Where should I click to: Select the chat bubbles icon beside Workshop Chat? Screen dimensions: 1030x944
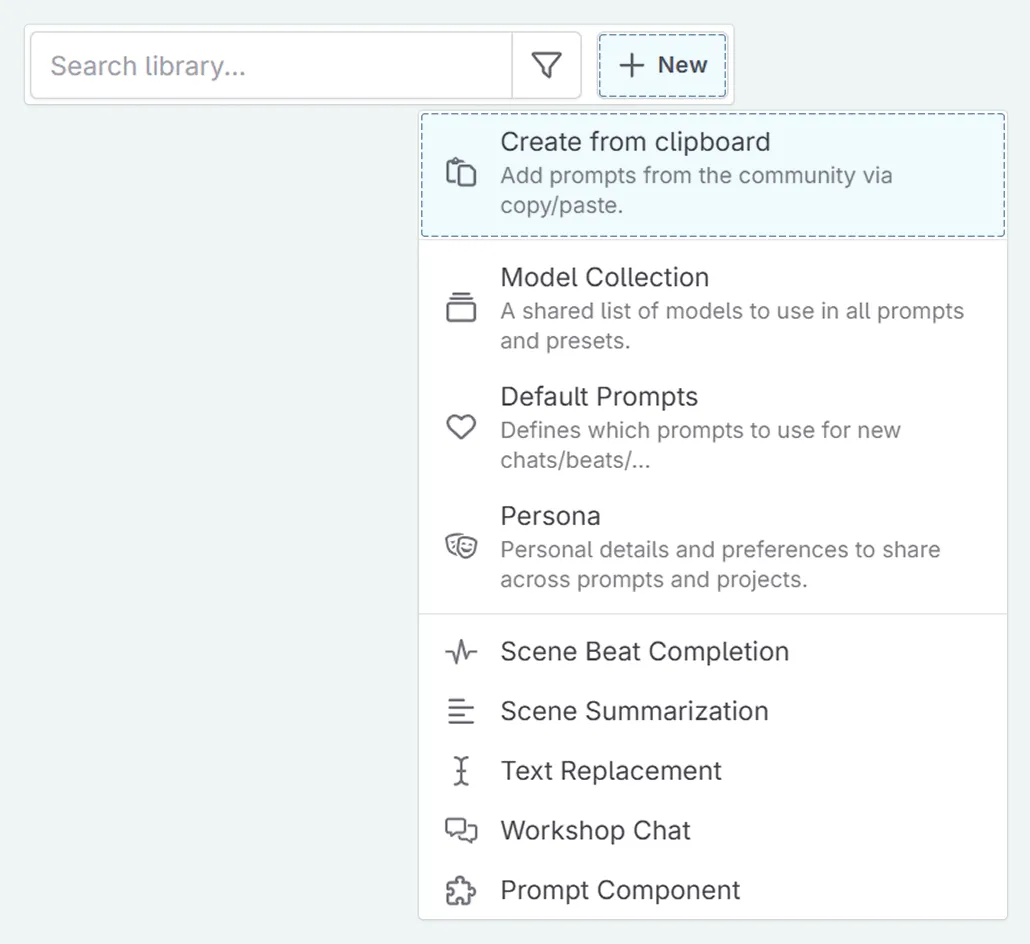(461, 830)
